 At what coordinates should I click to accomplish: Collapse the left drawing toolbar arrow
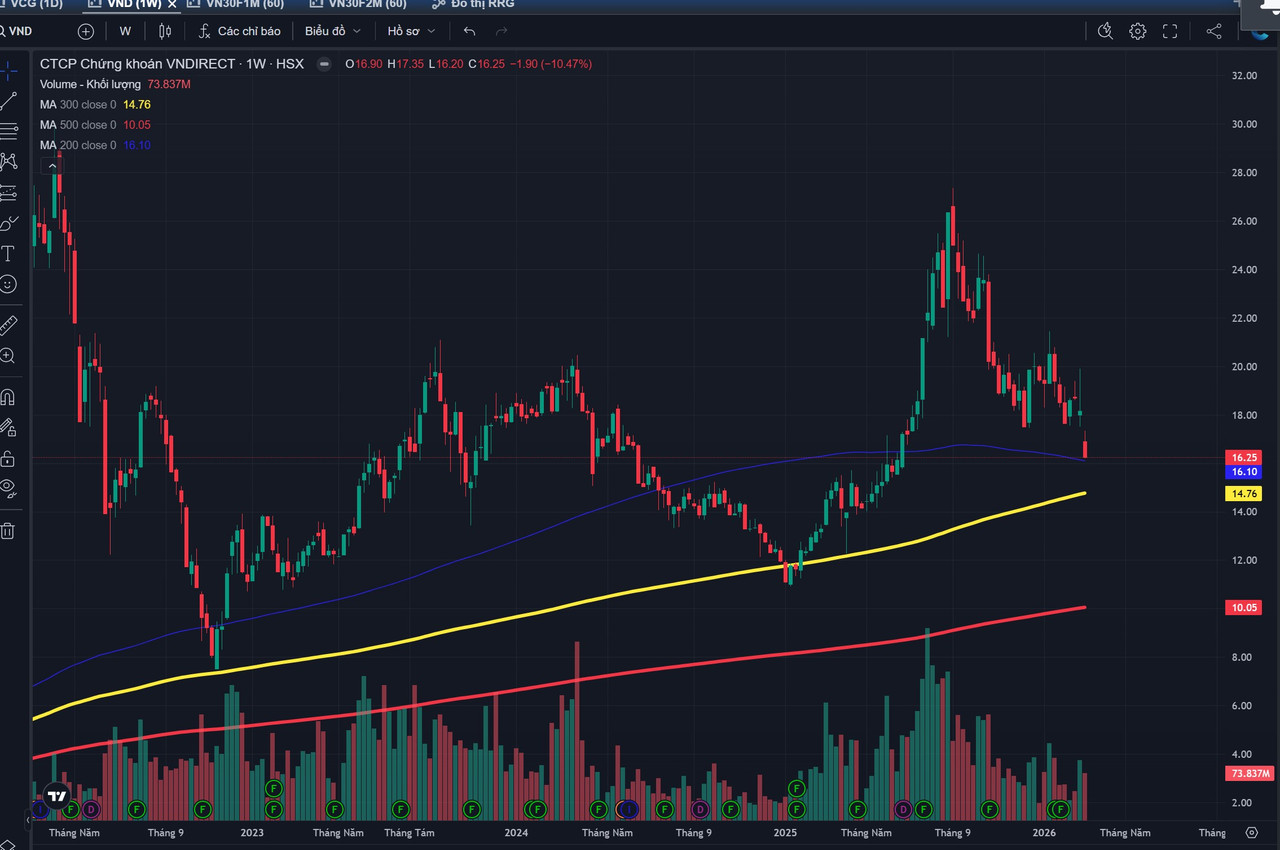pyautogui.click(x=26, y=821)
